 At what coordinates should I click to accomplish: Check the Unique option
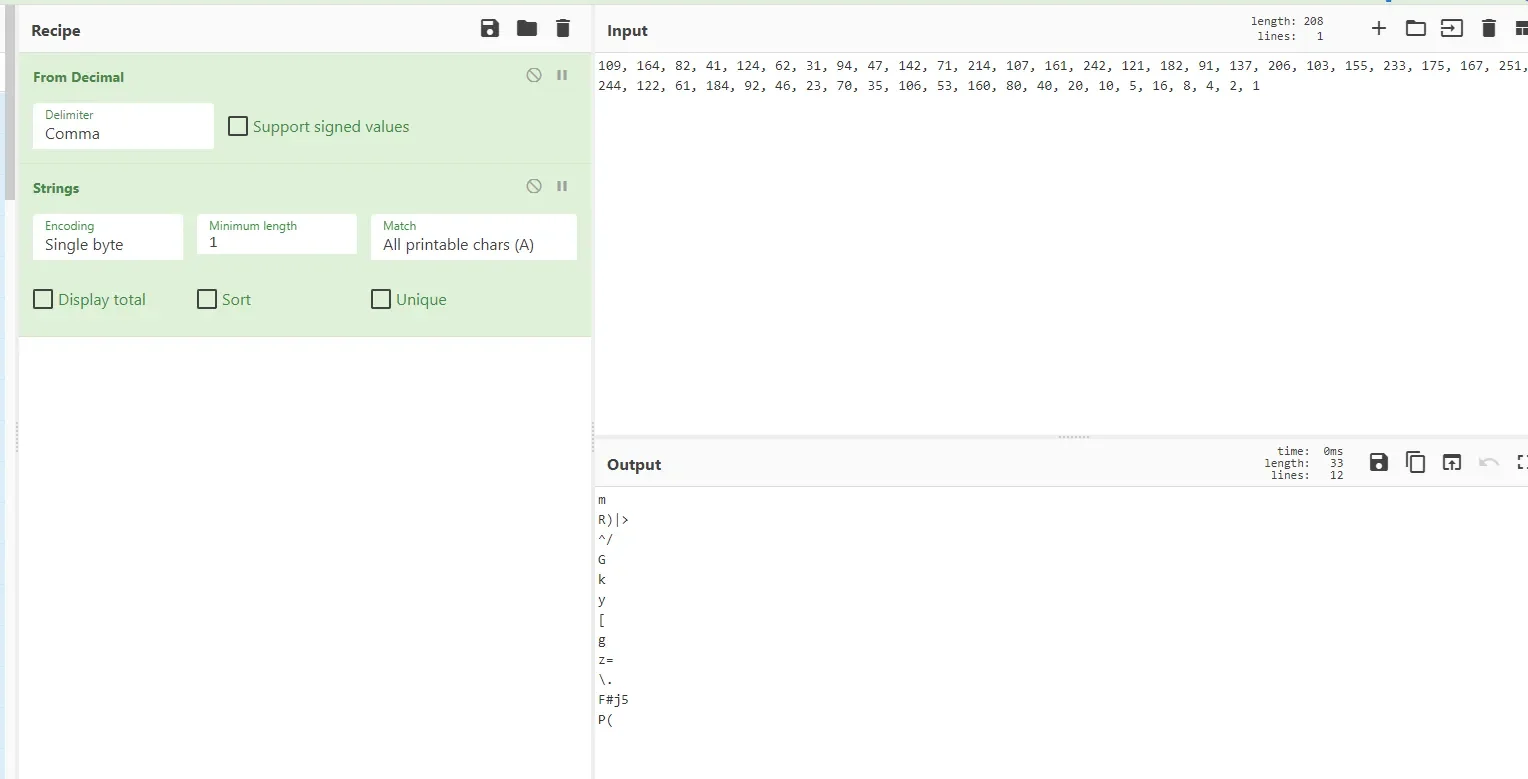pyautogui.click(x=381, y=300)
